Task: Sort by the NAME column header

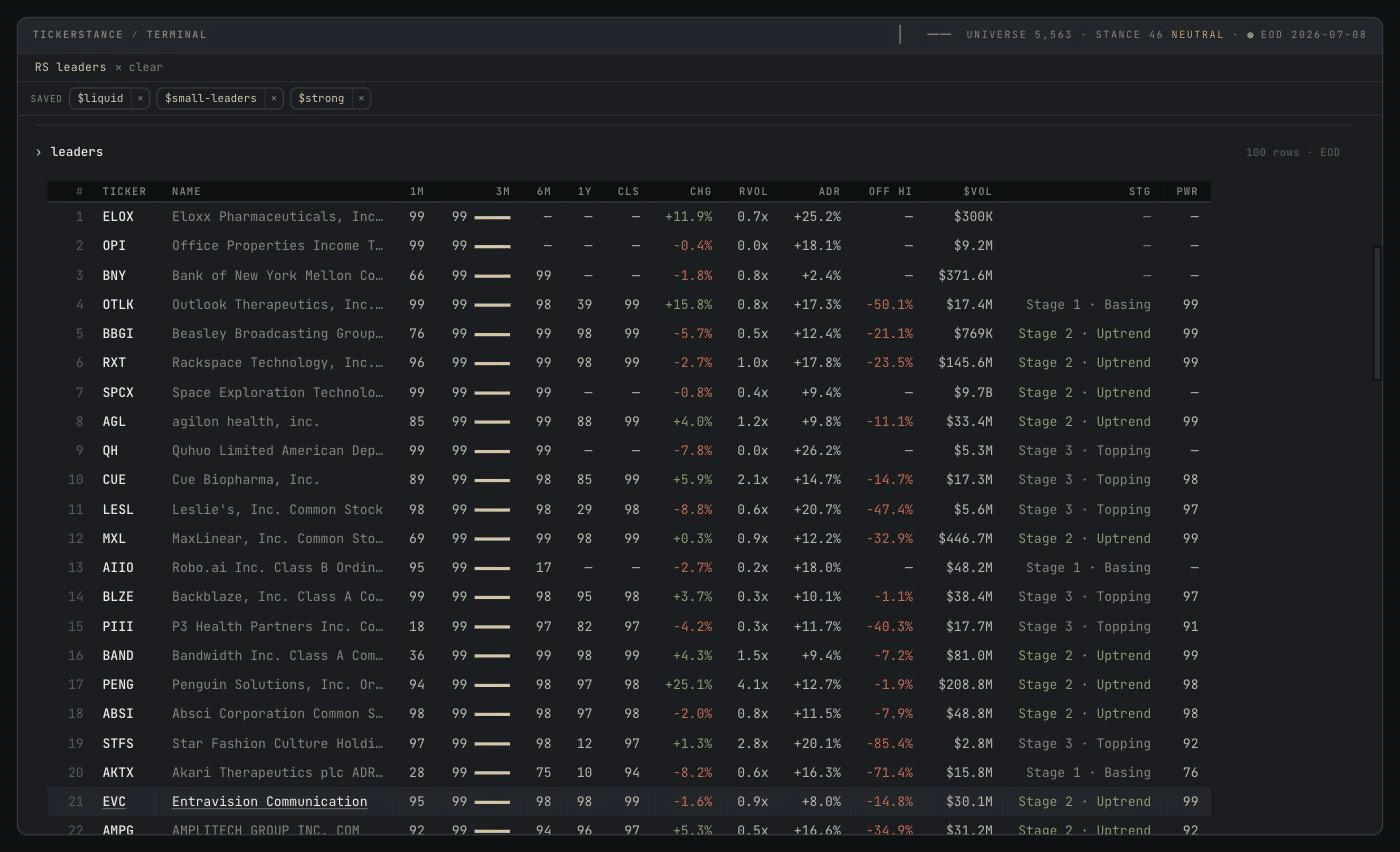Action: pos(186,191)
